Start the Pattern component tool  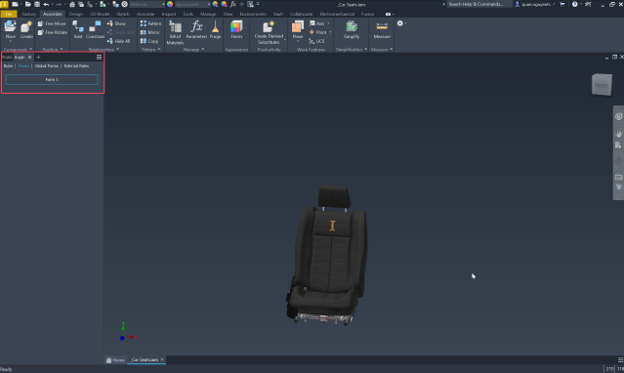pyautogui.click(x=150, y=23)
